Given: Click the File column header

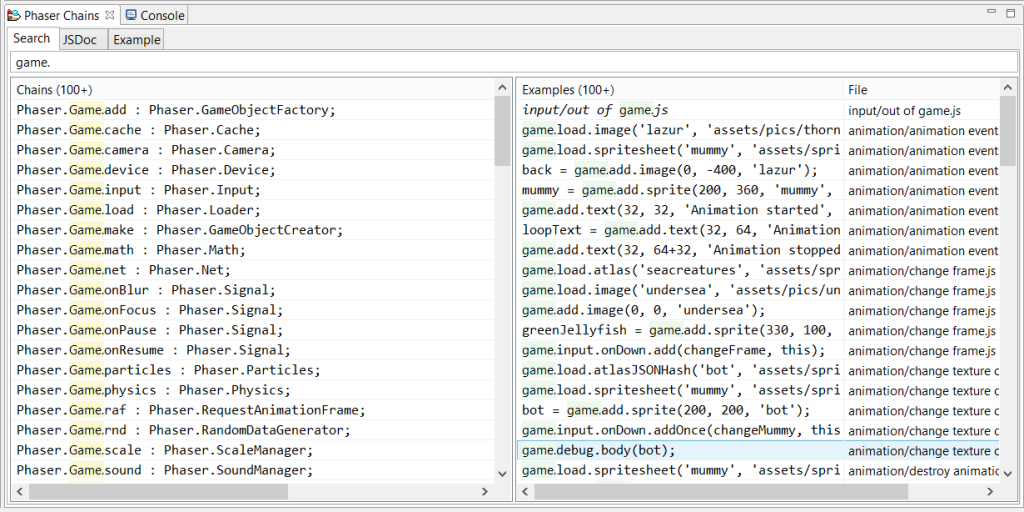Looking at the screenshot, I should 921,90.
